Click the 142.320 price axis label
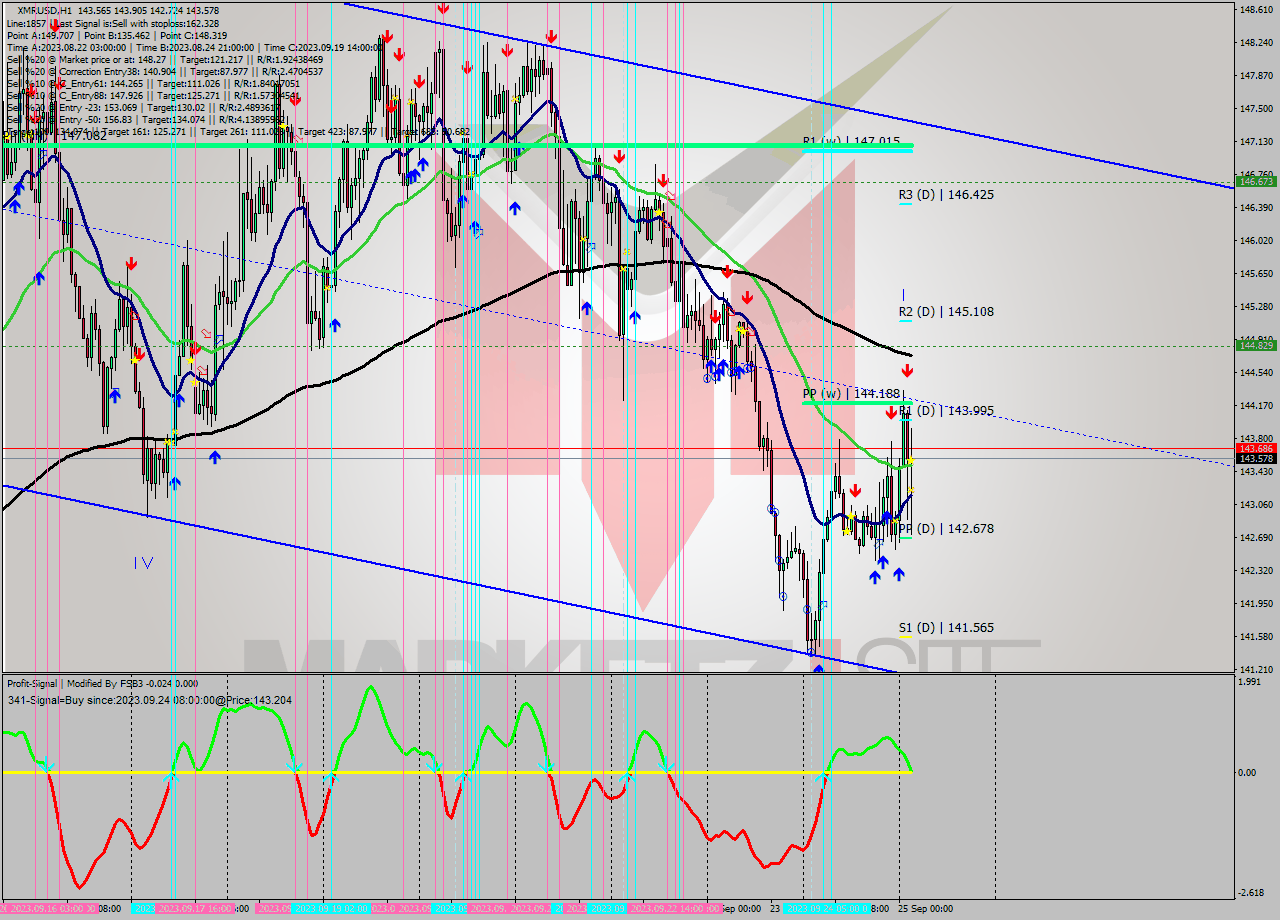 1256,570
